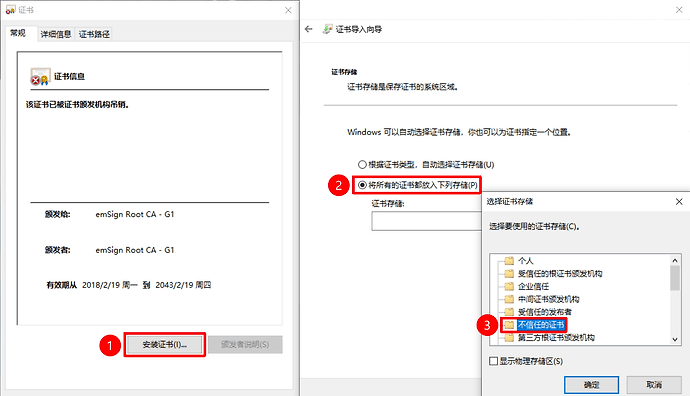The image size is (690, 396).
Task: Click the 证书存储 text field
Action: coord(426,221)
